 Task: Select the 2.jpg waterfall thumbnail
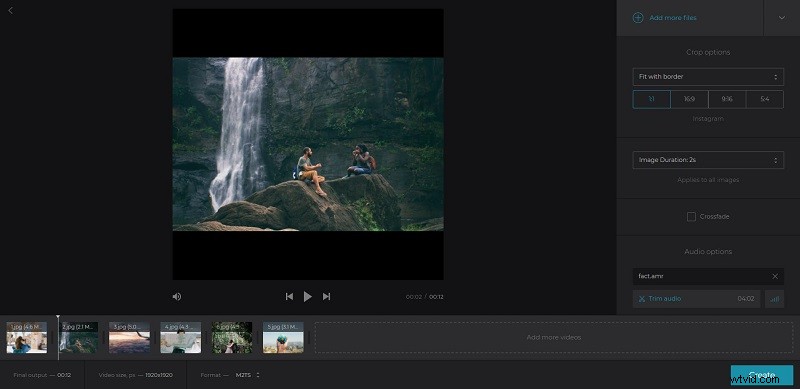pyautogui.click(x=78, y=337)
